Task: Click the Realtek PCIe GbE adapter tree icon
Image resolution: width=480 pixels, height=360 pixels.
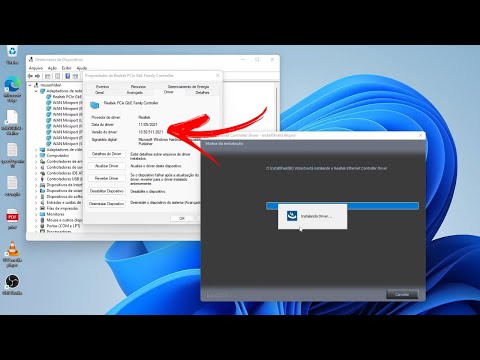Action: click(x=49, y=97)
